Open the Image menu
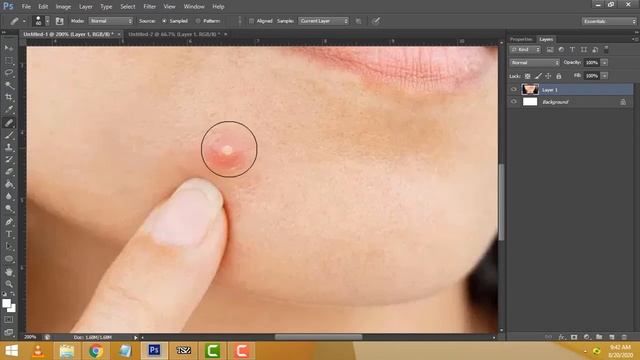Image resolution: width=640 pixels, height=360 pixels. pyautogui.click(x=63, y=7)
